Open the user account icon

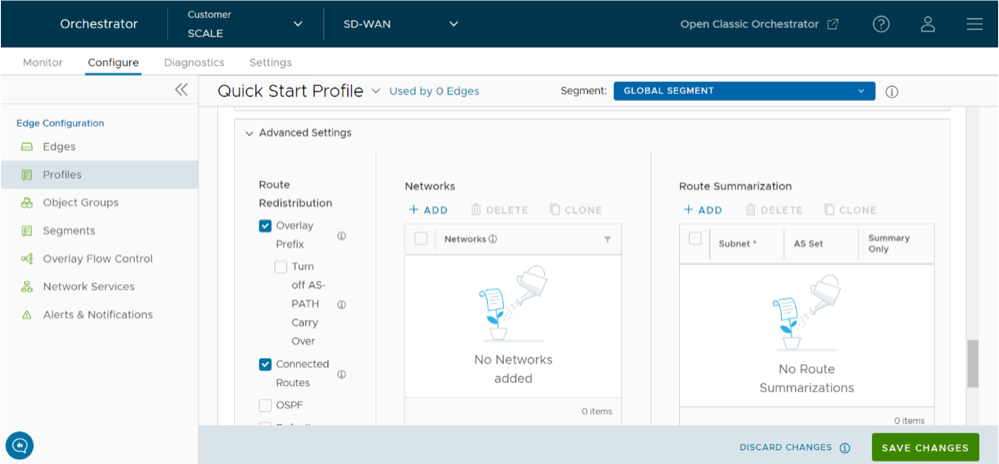[x=928, y=24]
